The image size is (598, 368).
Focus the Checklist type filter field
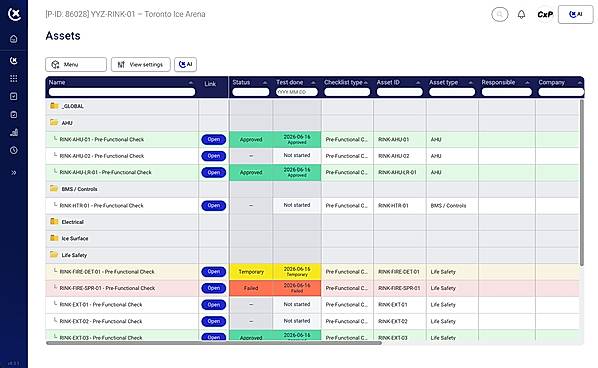[x=347, y=92]
